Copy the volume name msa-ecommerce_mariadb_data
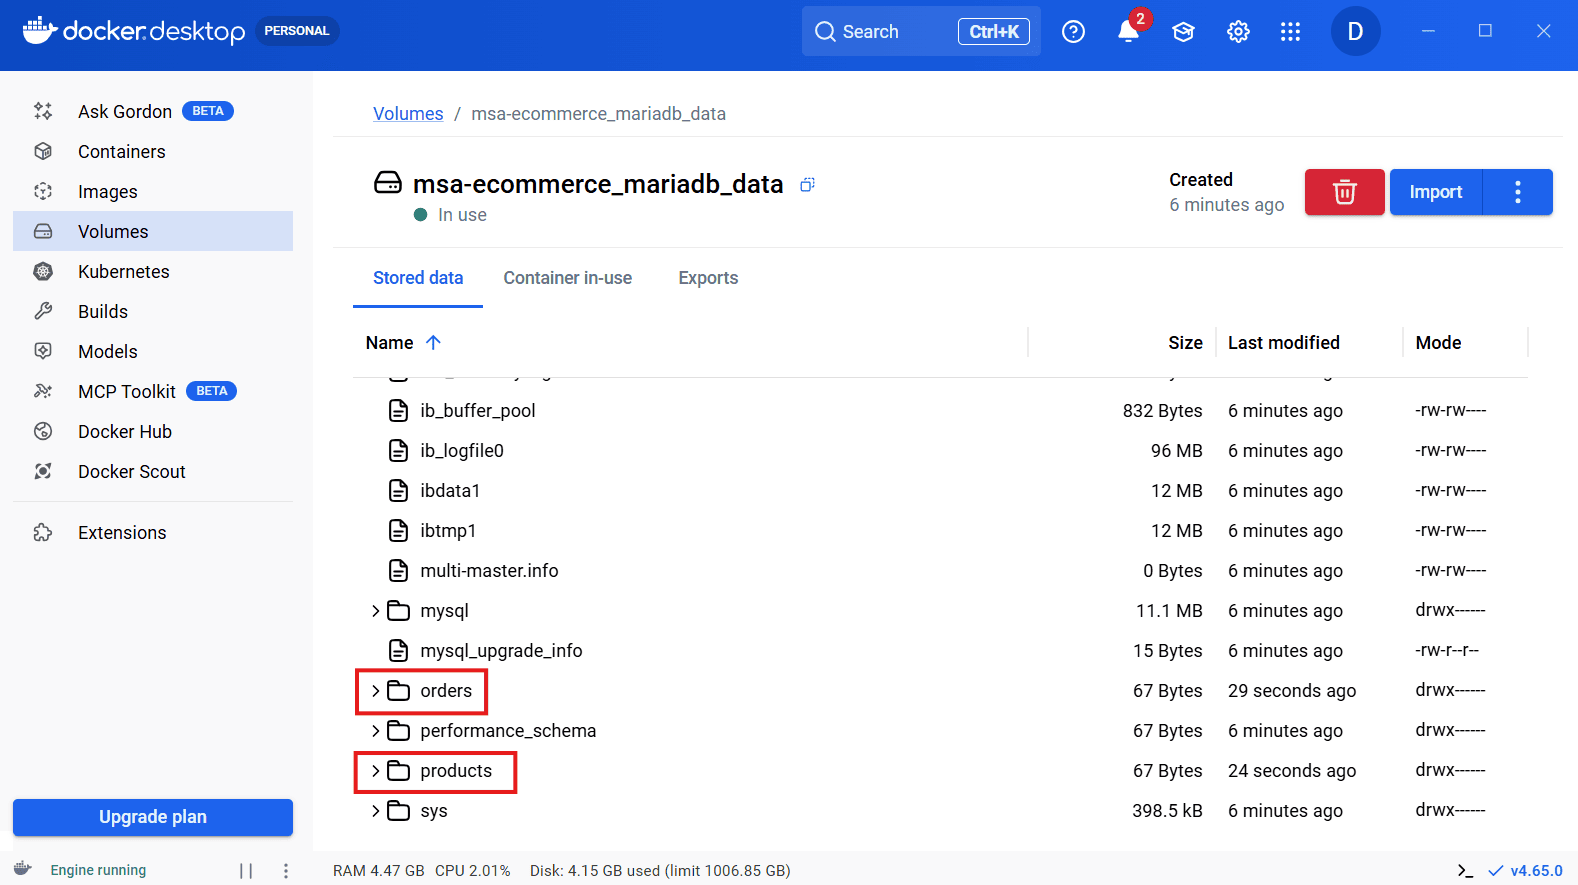The width and height of the screenshot is (1578, 885). (x=808, y=184)
